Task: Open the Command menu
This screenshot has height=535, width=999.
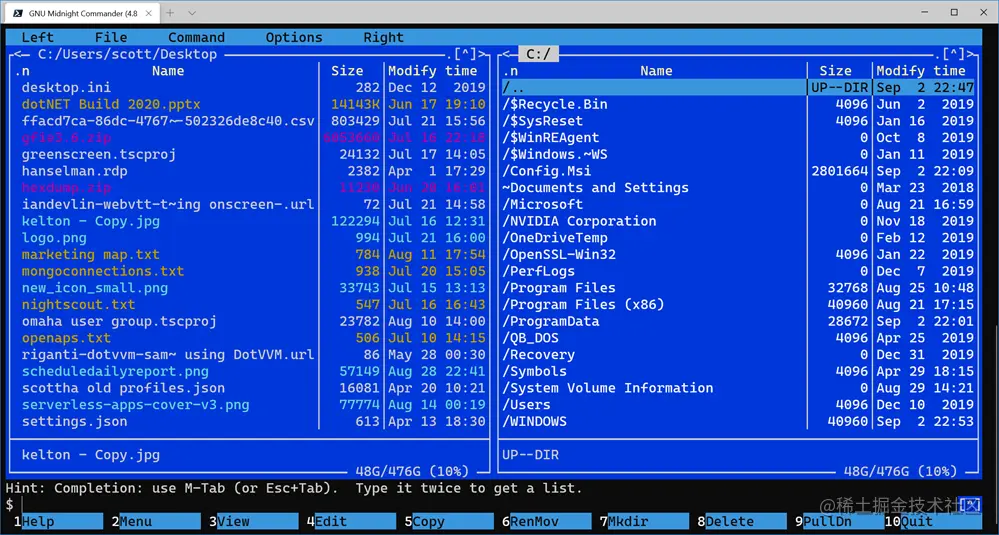Action: [196, 38]
